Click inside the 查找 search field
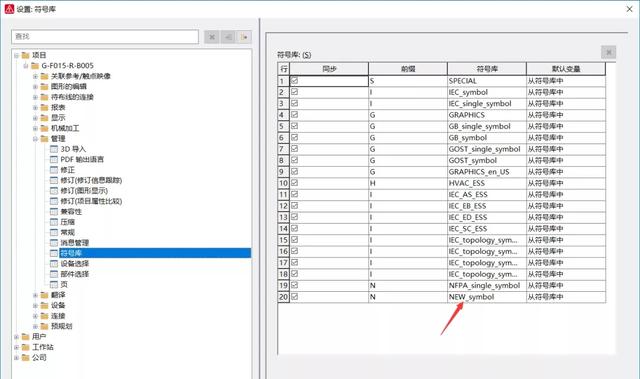The width and height of the screenshot is (640, 379). (105, 37)
